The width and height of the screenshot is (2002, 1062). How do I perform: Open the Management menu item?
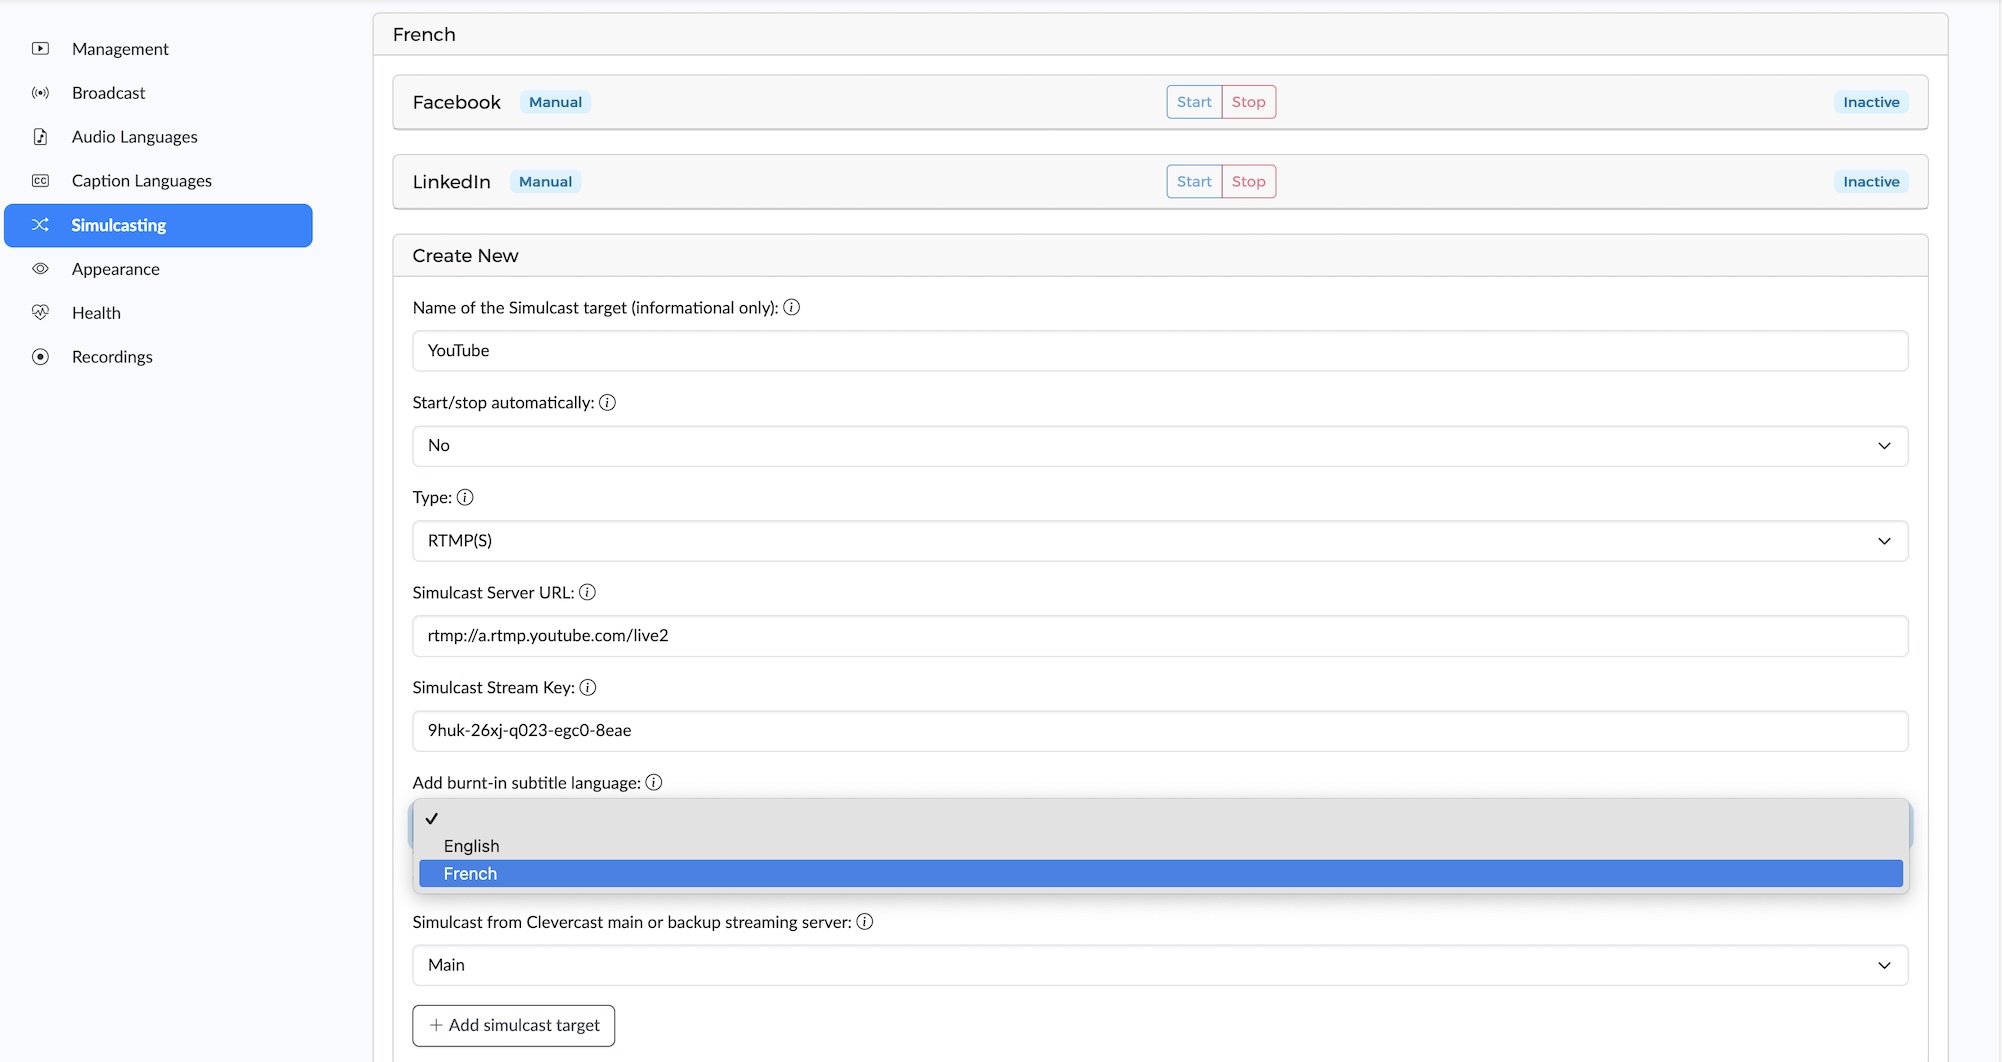(x=158, y=49)
